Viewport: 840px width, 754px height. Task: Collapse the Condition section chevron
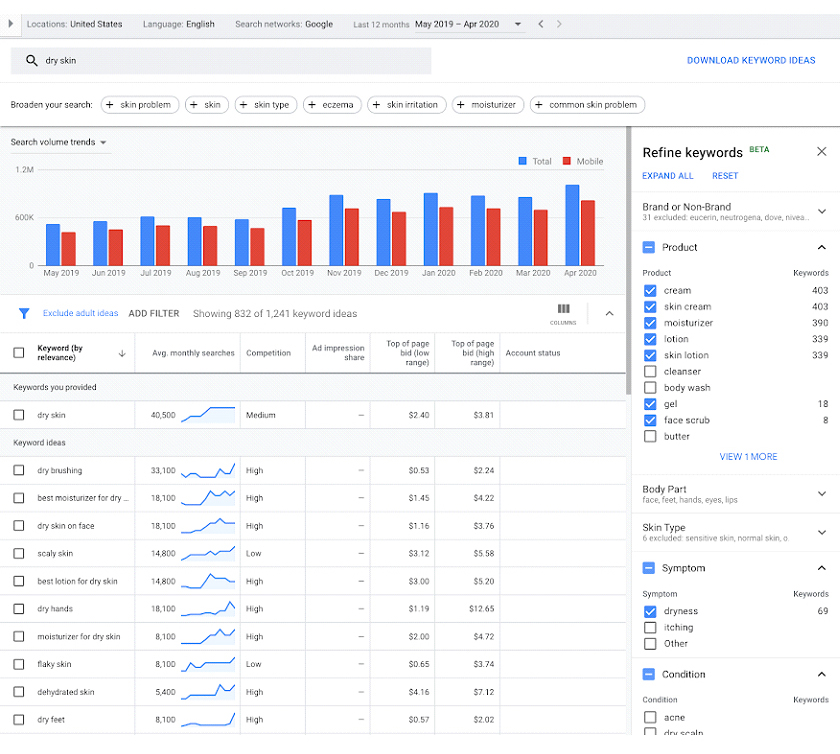(x=821, y=674)
